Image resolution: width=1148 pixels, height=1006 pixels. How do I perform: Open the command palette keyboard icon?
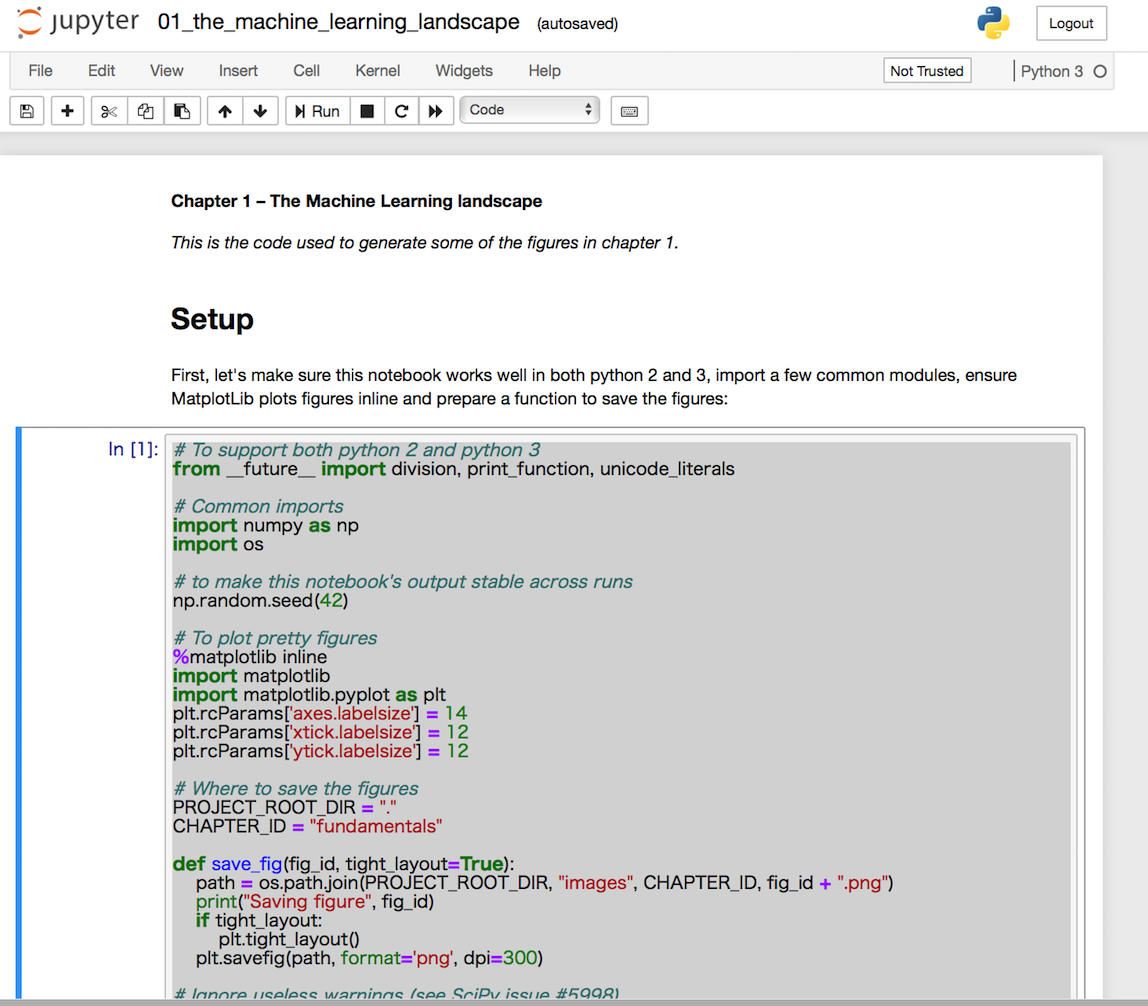point(629,111)
